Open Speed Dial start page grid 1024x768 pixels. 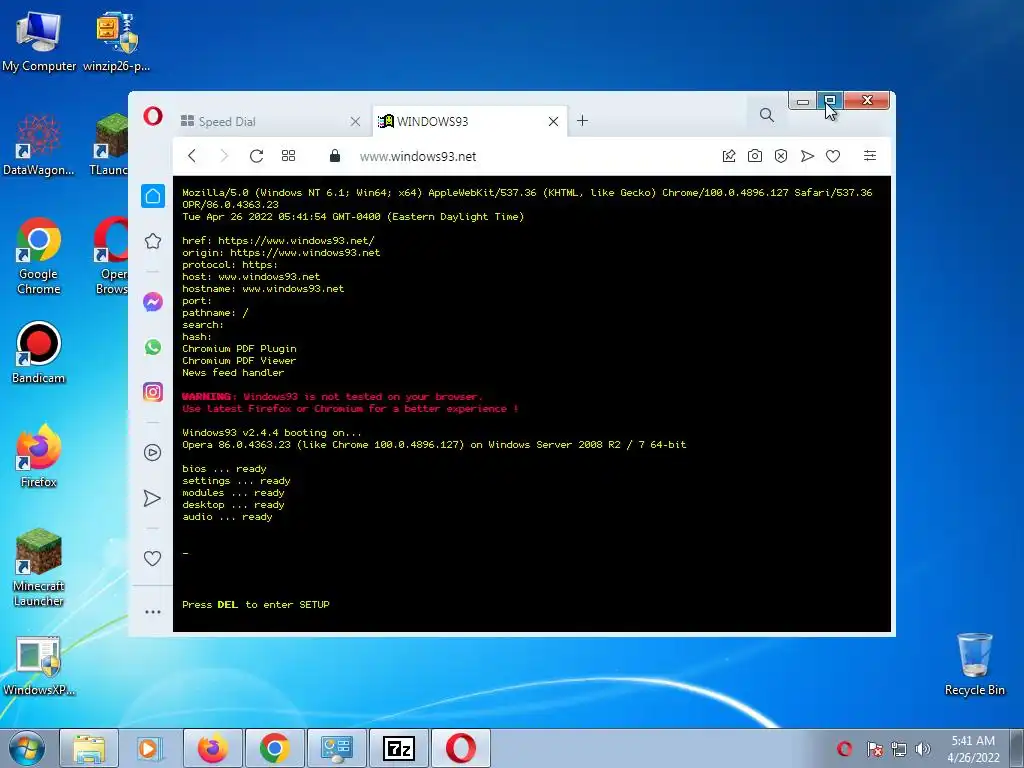click(x=288, y=156)
